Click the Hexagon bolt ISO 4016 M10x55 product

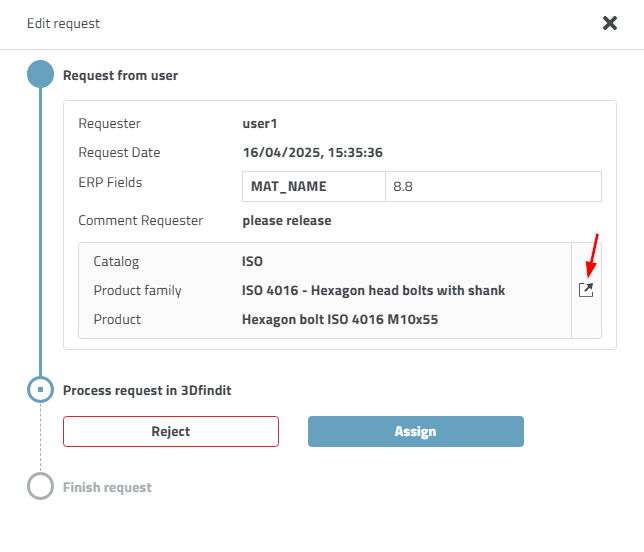point(340,320)
